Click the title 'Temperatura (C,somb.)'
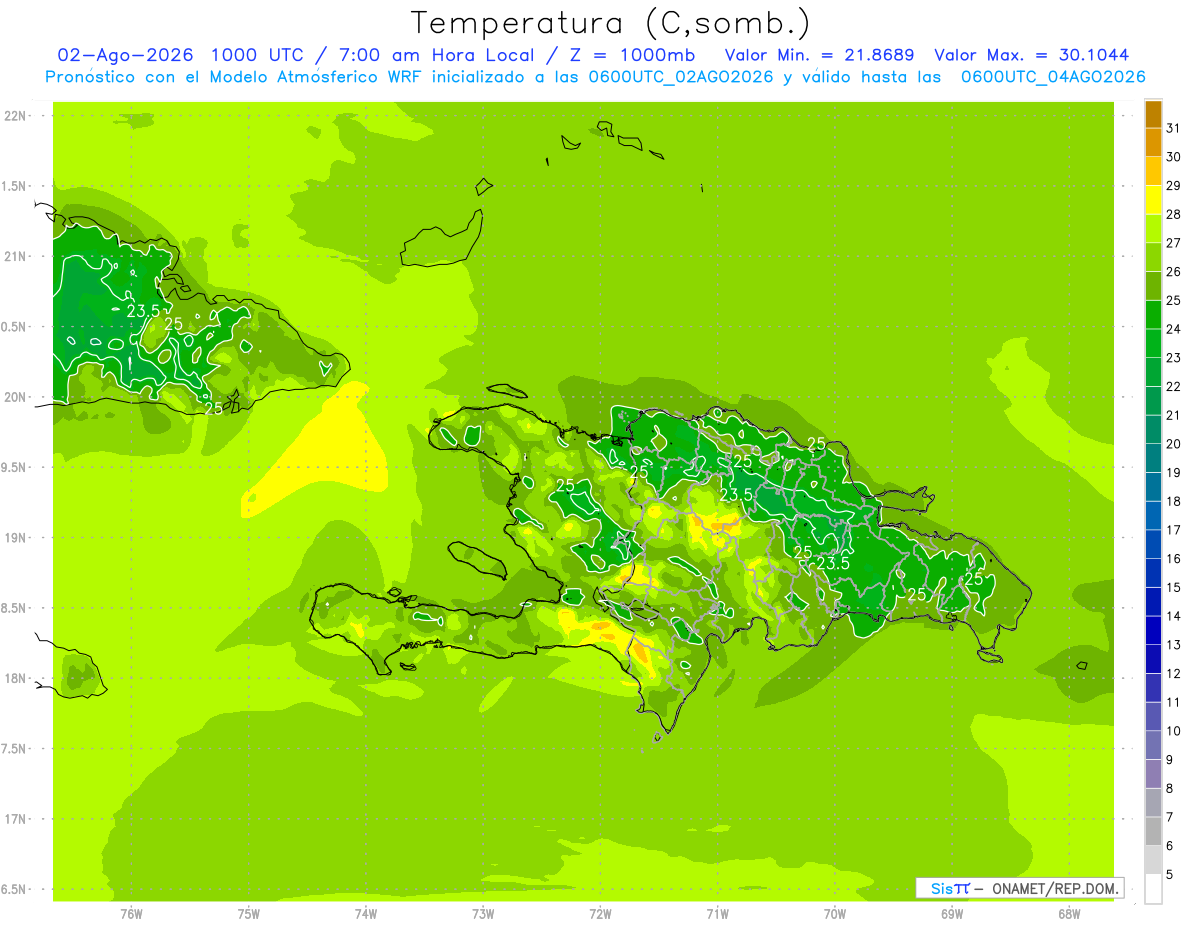The height and width of the screenshot is (927, 1200). coord(611,23)
